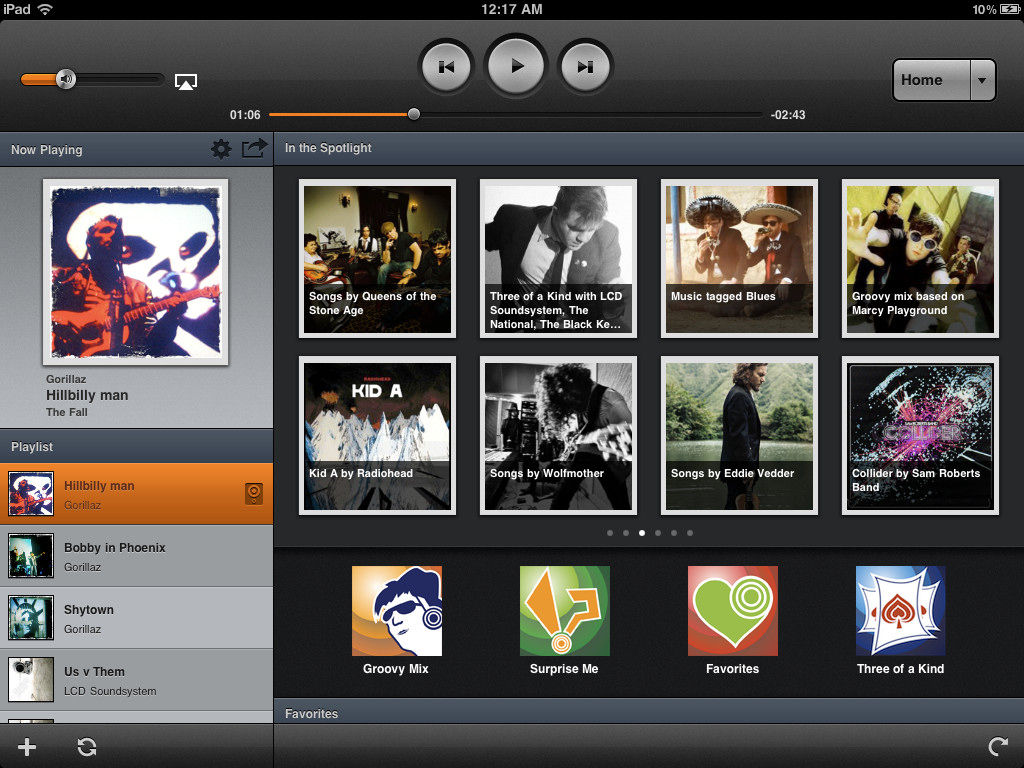Skip to the next track
This screenshot has height=768, width=1024.
tap(585, 67)
